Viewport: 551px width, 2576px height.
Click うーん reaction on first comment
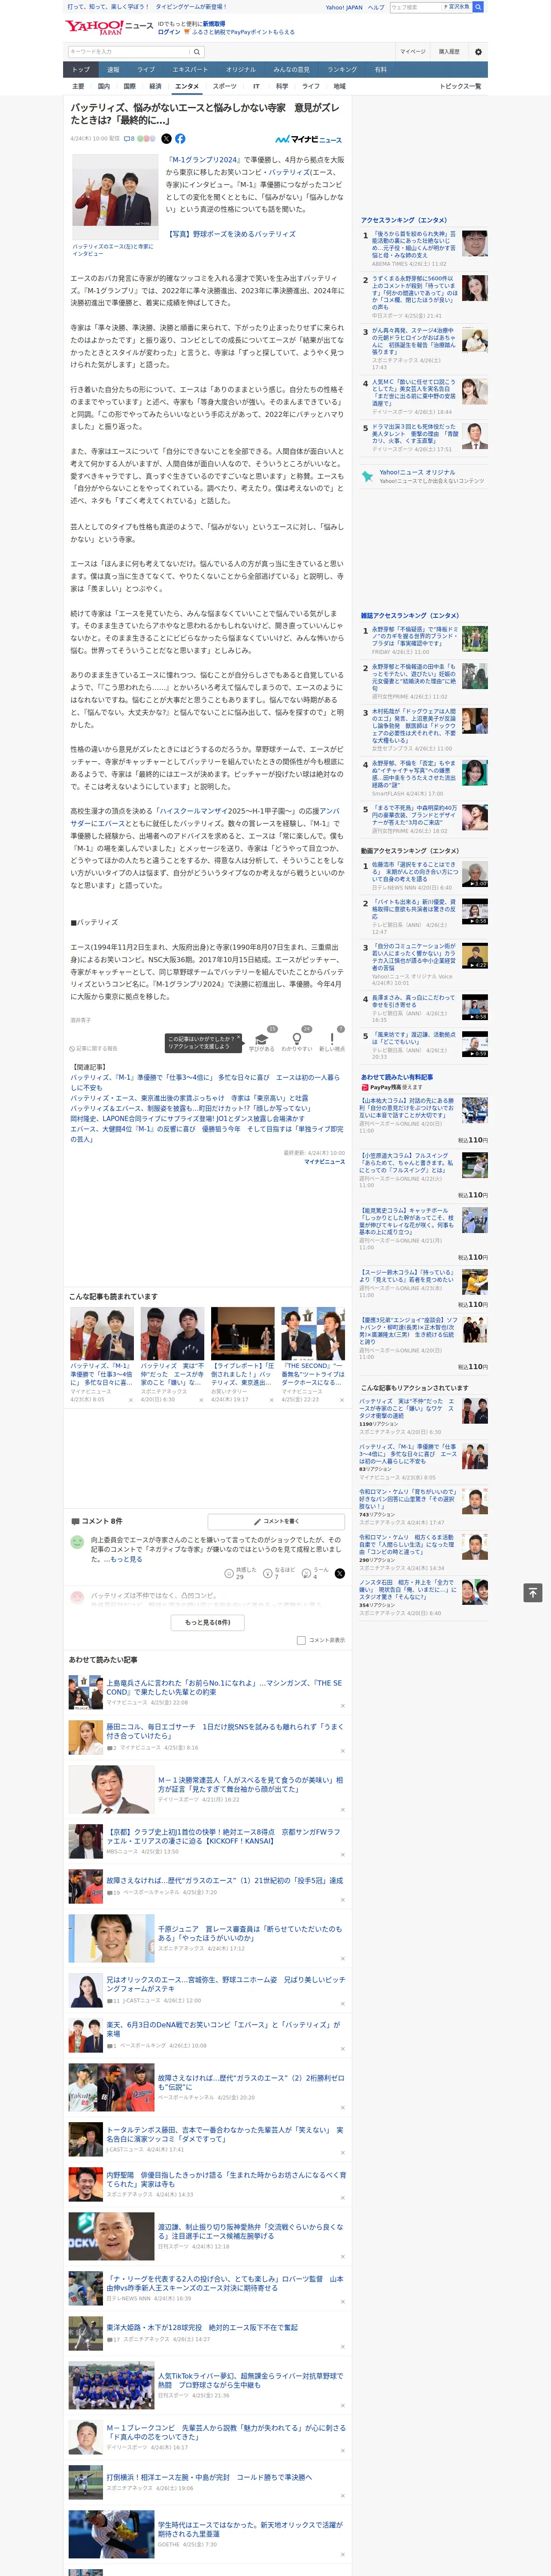tap(307, 1574)
